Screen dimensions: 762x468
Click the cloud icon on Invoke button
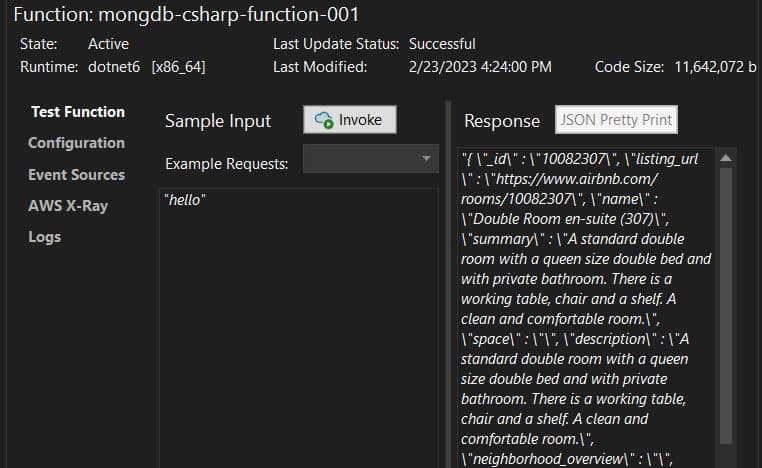point(324,120)
